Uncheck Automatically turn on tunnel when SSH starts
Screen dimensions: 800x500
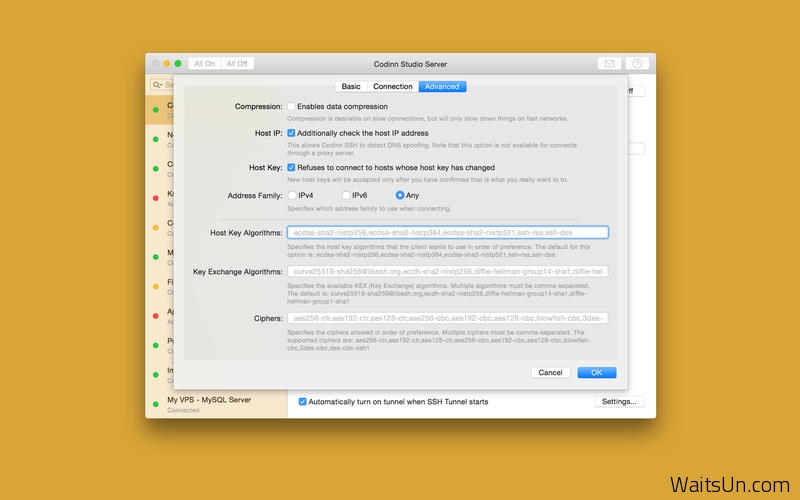[303, 402]
